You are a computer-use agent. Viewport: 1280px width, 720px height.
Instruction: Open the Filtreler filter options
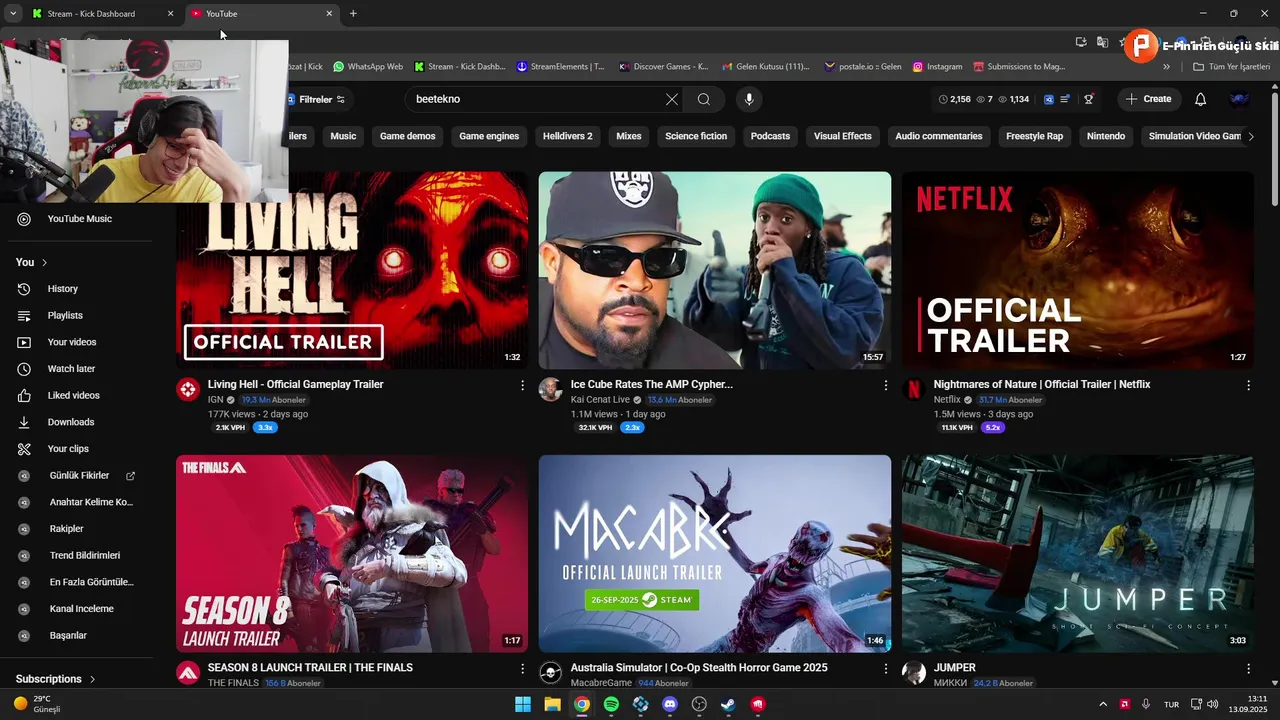(316, 99)
